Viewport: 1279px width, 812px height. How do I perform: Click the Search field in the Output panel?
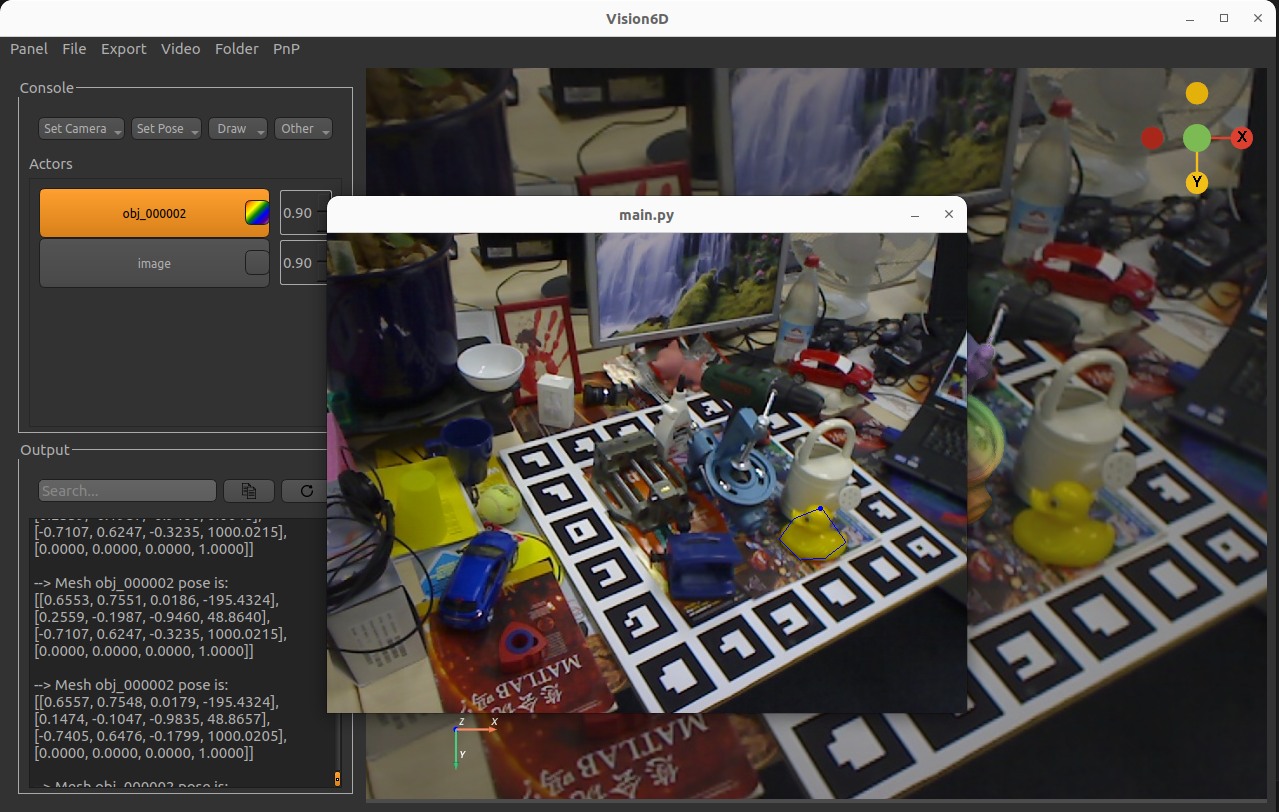point(127,490)
